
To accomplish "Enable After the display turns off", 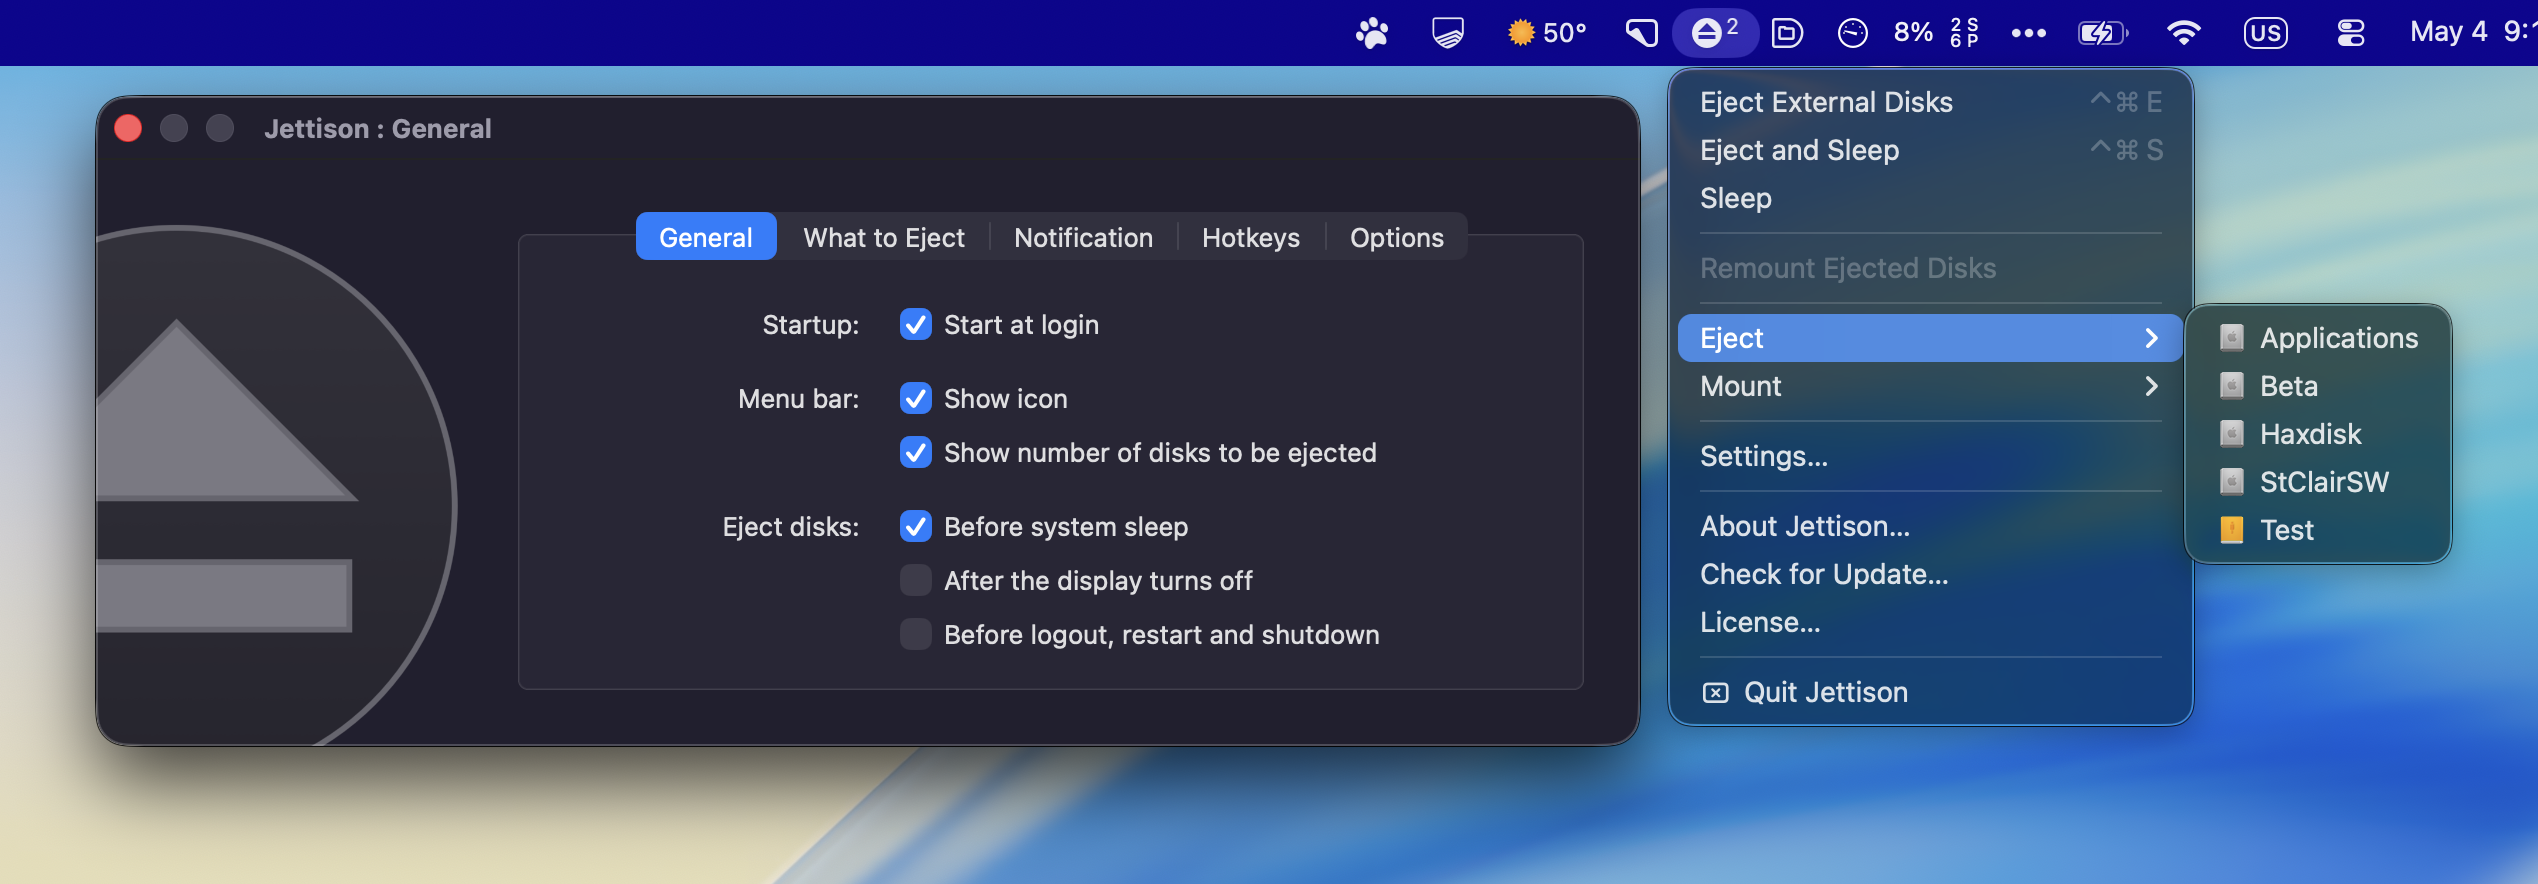I will point(915,581).
